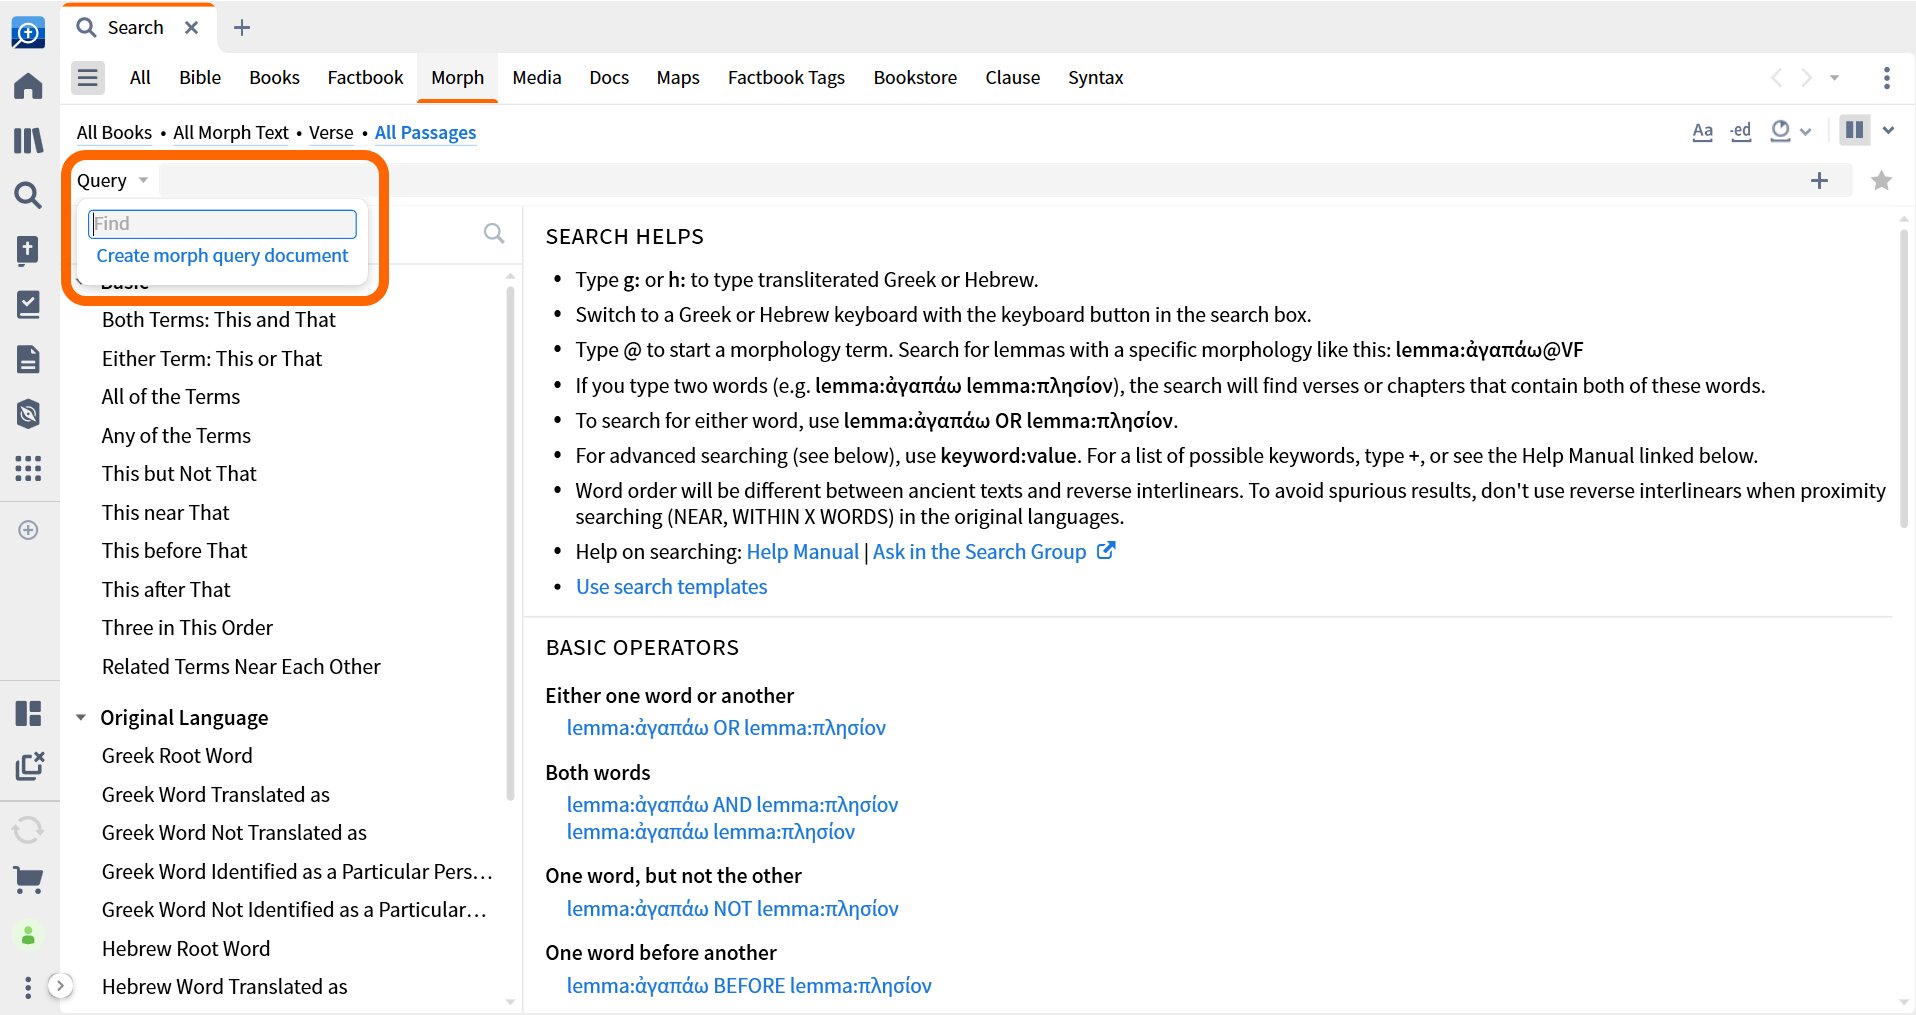
Task: Open the All Morph Text selector
Action: [231, 133]
